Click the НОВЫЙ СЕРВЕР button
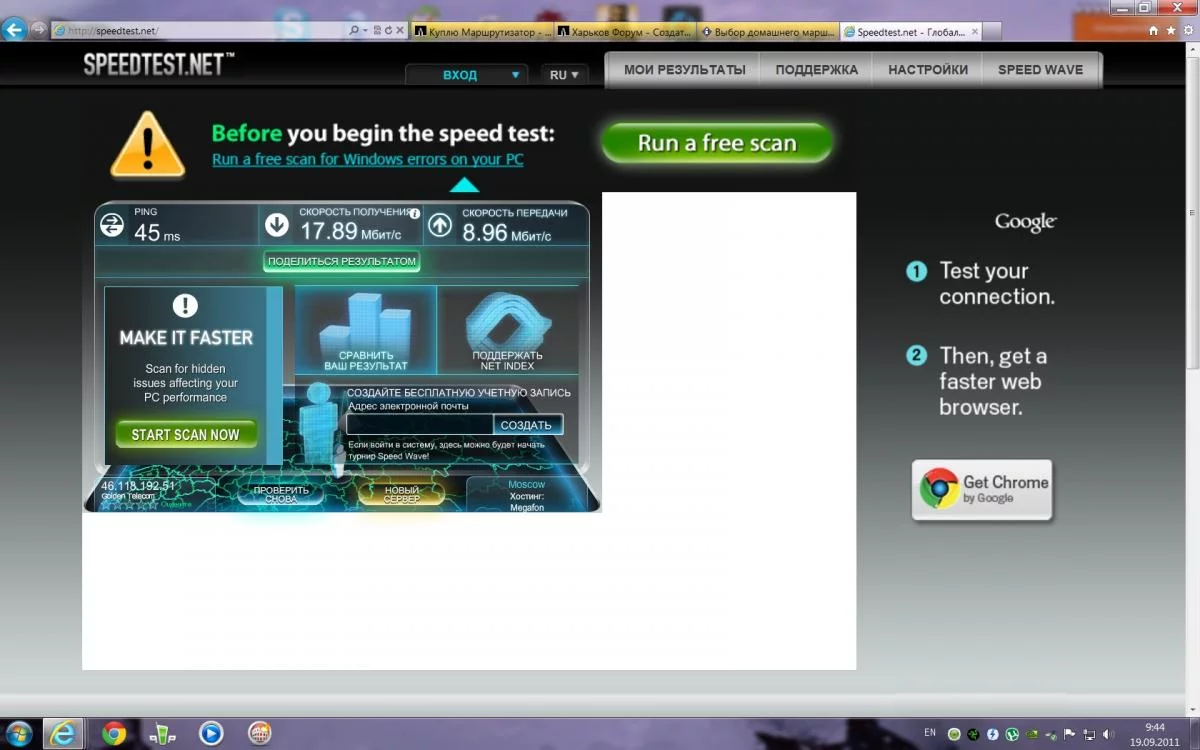The height and width of the screenshot is (750, 1200). (401, 494)
